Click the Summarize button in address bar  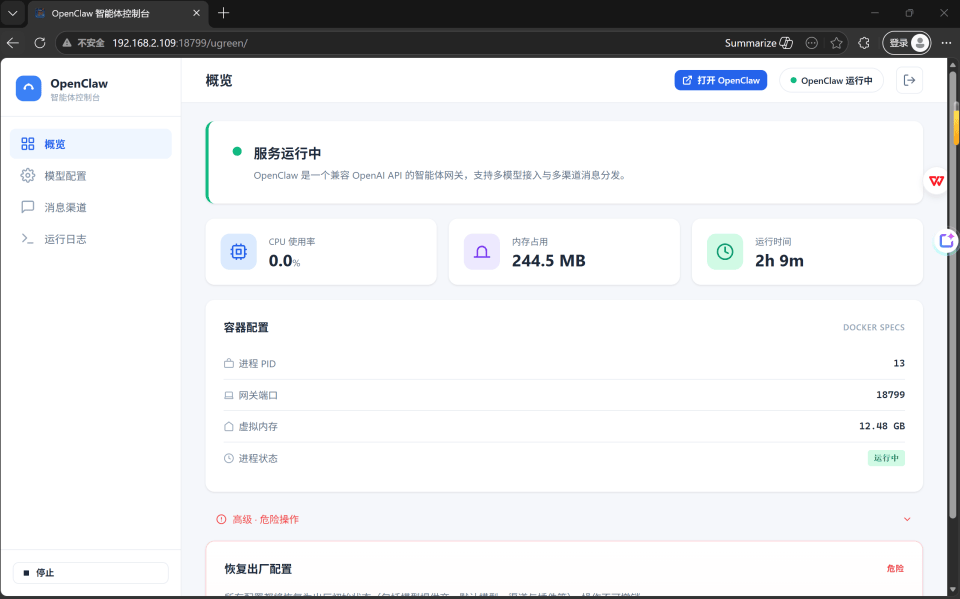pos(759,43)
